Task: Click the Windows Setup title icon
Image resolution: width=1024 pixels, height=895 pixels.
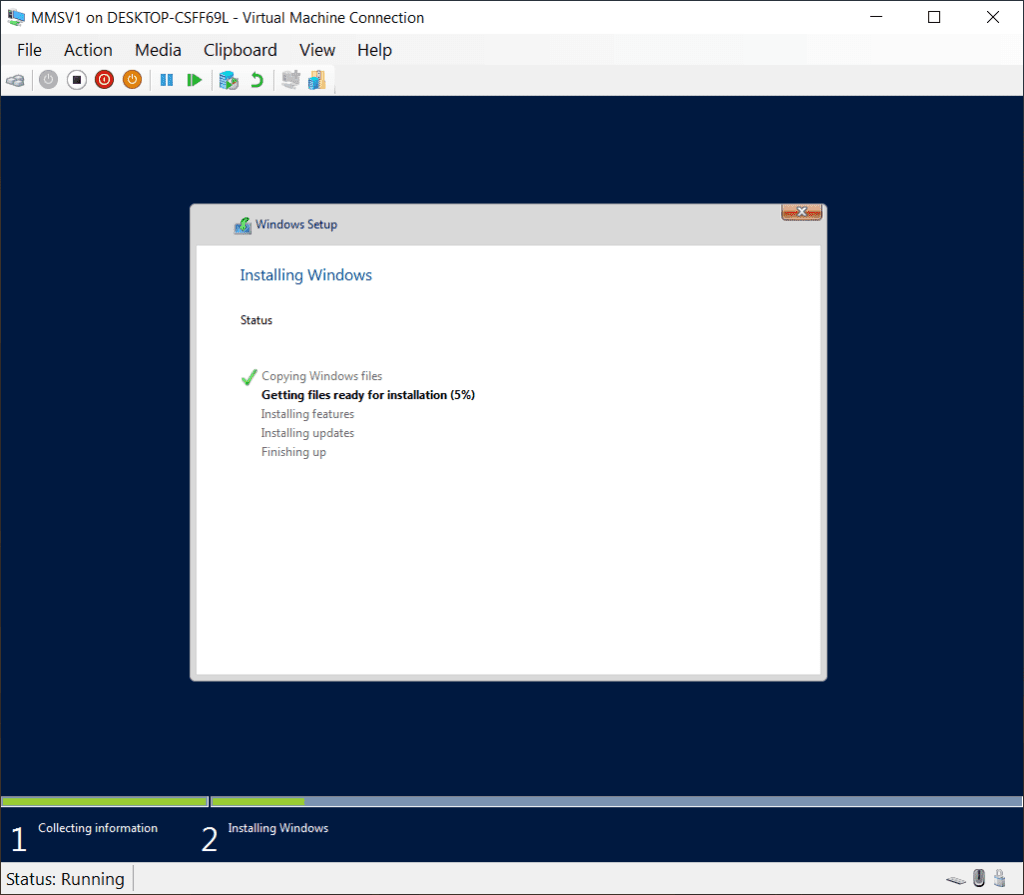Action: click(x=243, y=225)
